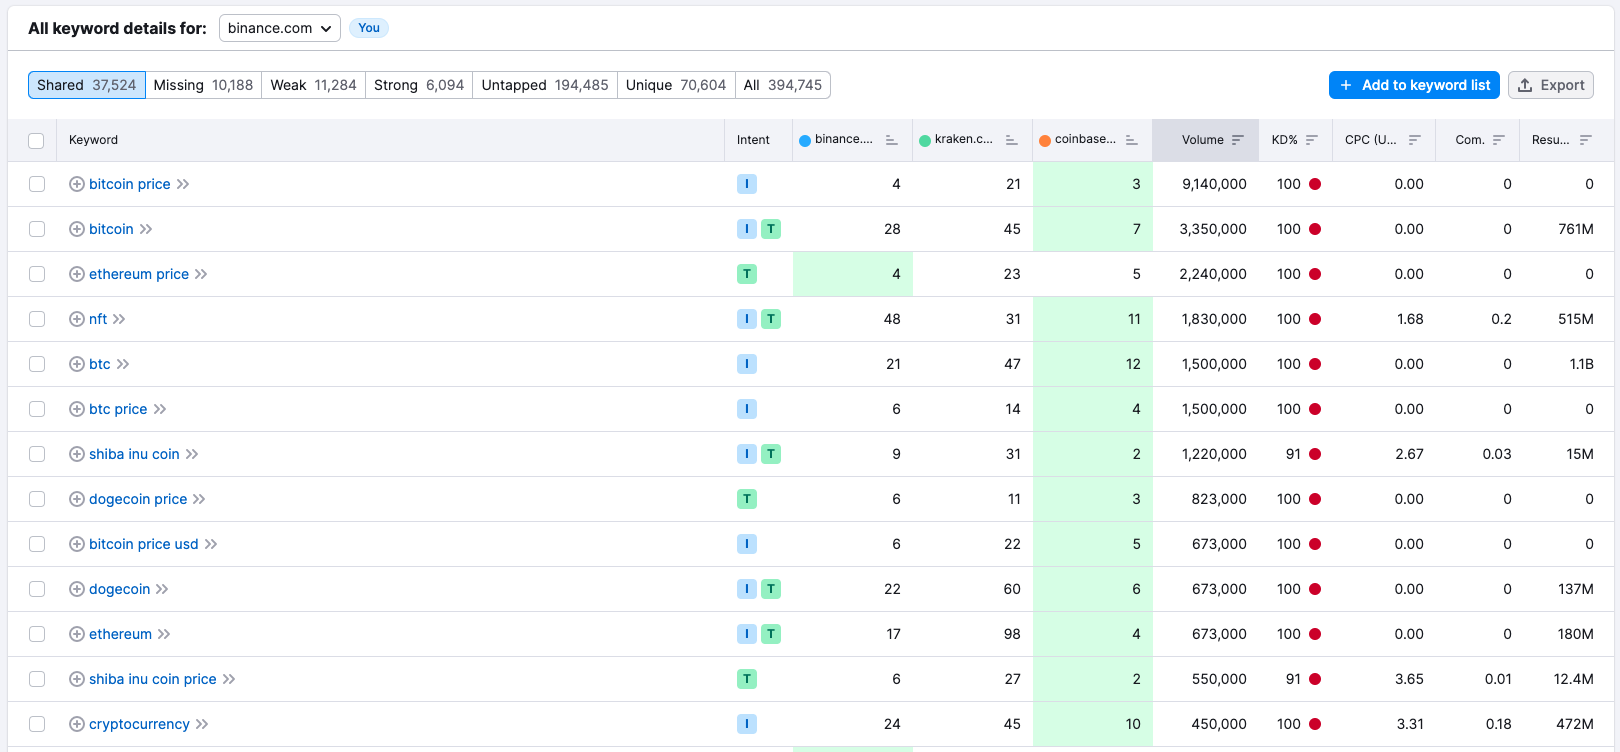Select the All 394,745 tab
Image resolution: width=1620 pixels, height=752 pixels.
point(783,85)
